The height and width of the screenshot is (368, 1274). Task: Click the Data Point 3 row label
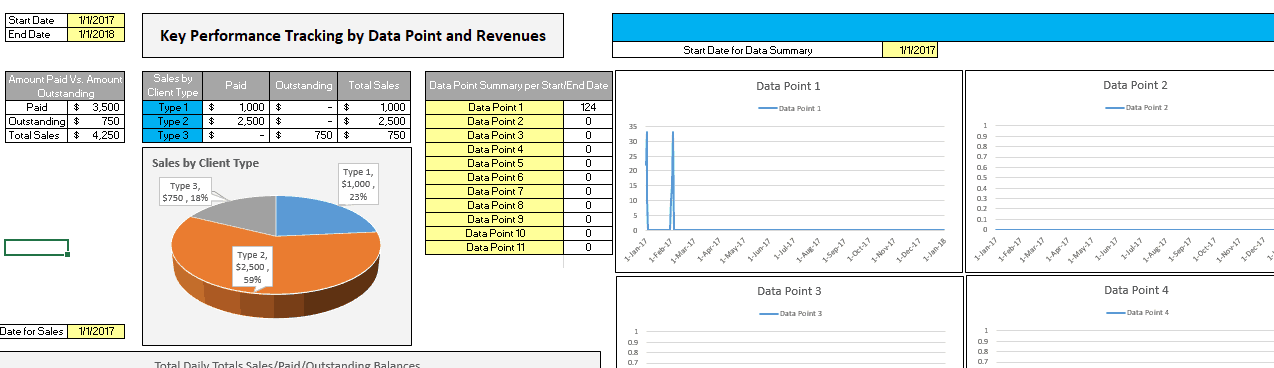pos(495,135)
